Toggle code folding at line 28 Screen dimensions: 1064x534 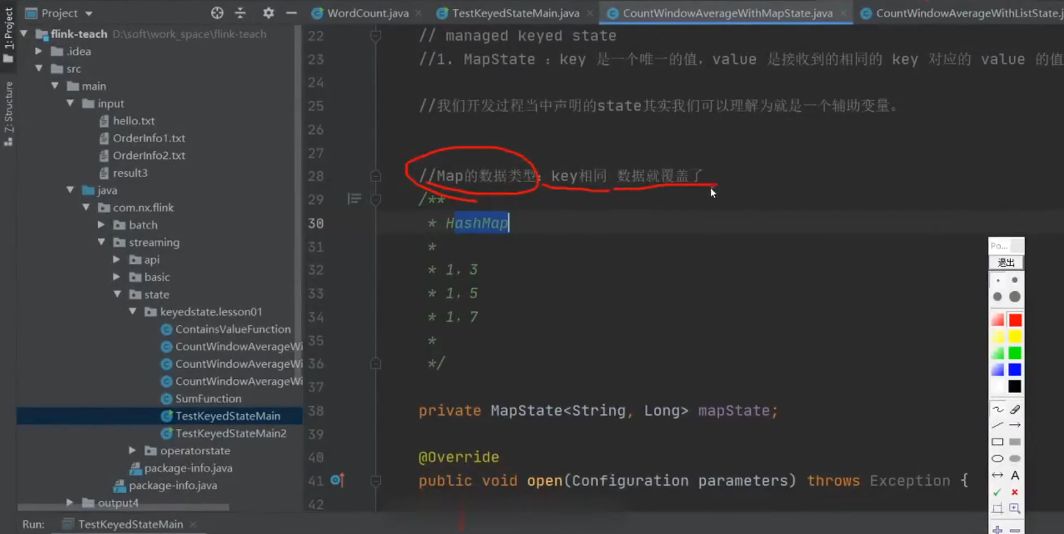375,176
